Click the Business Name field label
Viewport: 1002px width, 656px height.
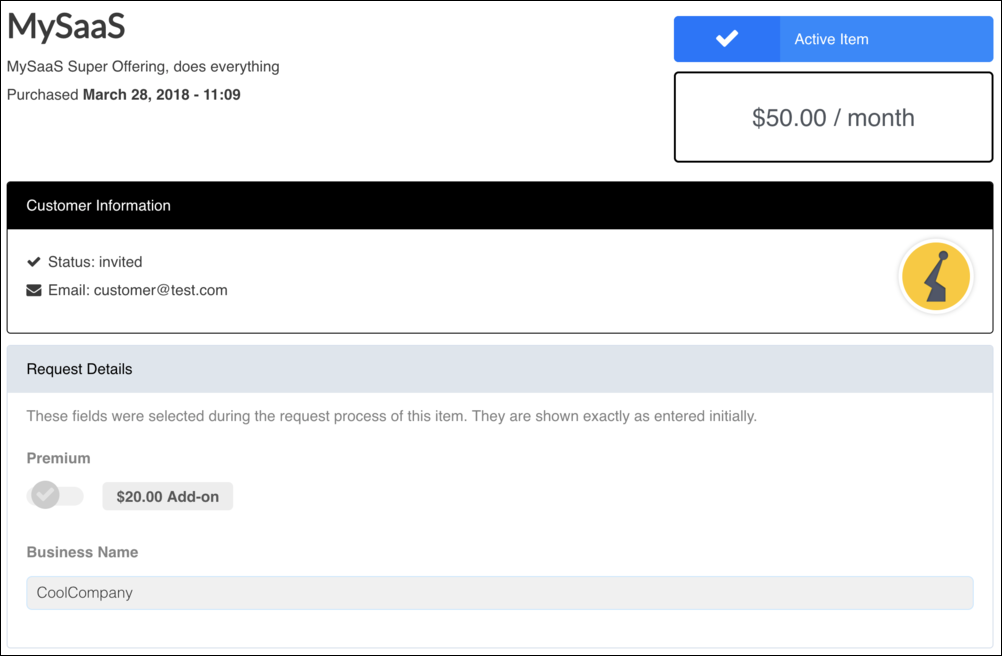coord(82,552)
